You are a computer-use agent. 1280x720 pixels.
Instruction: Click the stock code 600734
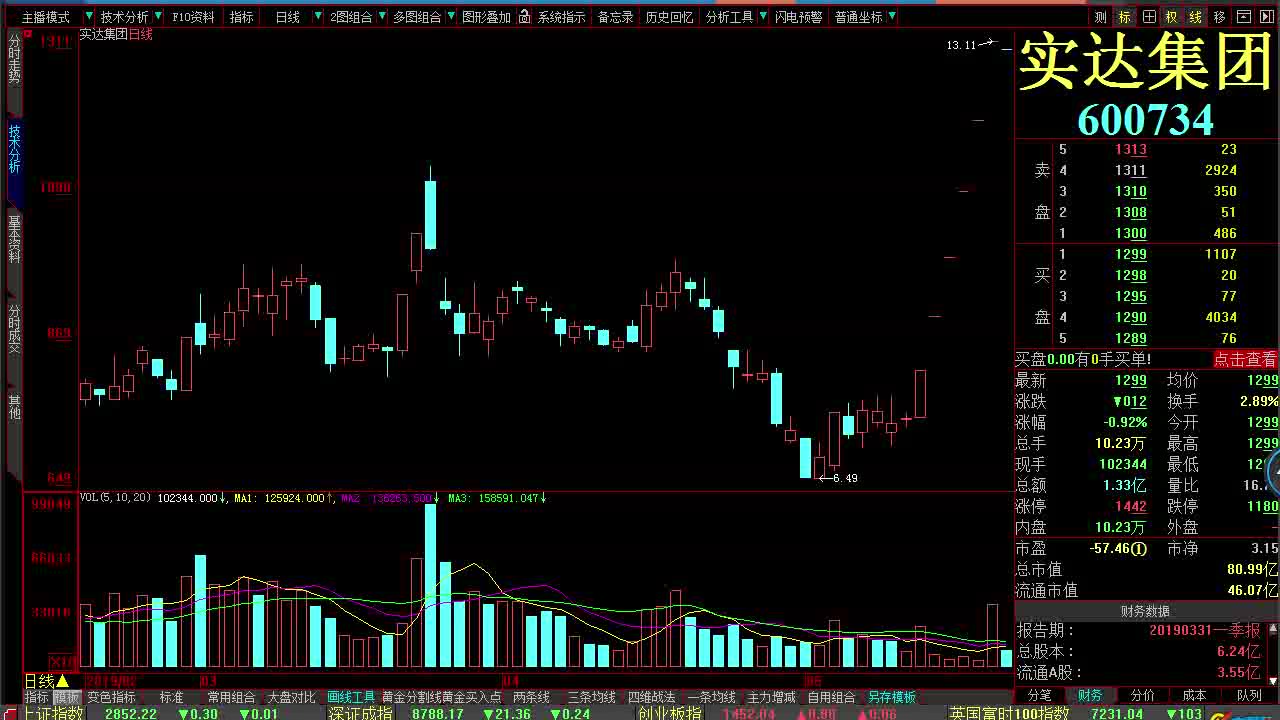pyautogui.click(x=1145, y=120)
